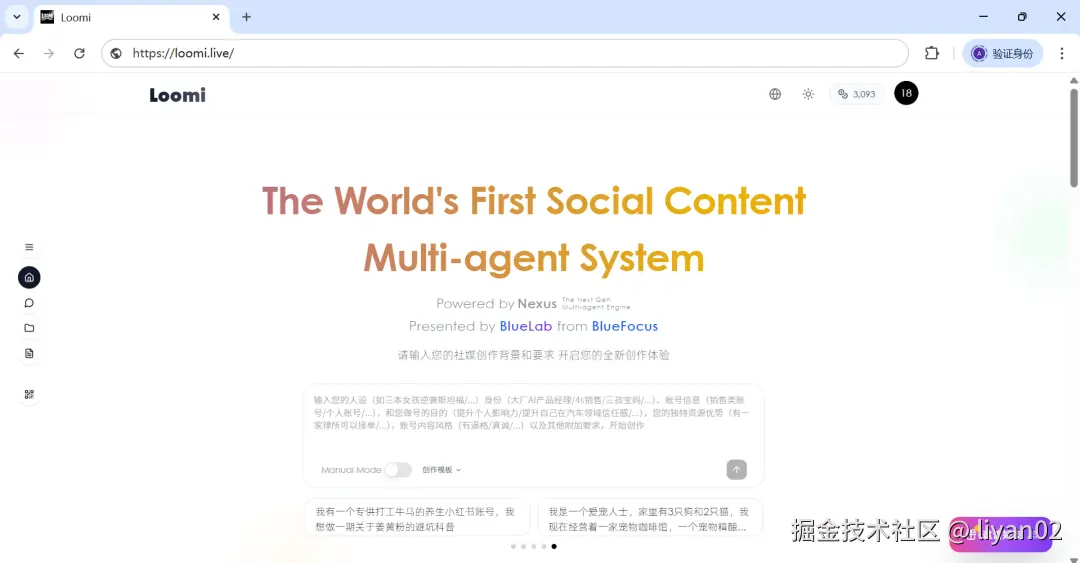Image resolution: width=1080 pixels, height=563 pixels.
Task: Select the Home icon in sidebar
Action: pyautogui.click(x=29, y=278)
